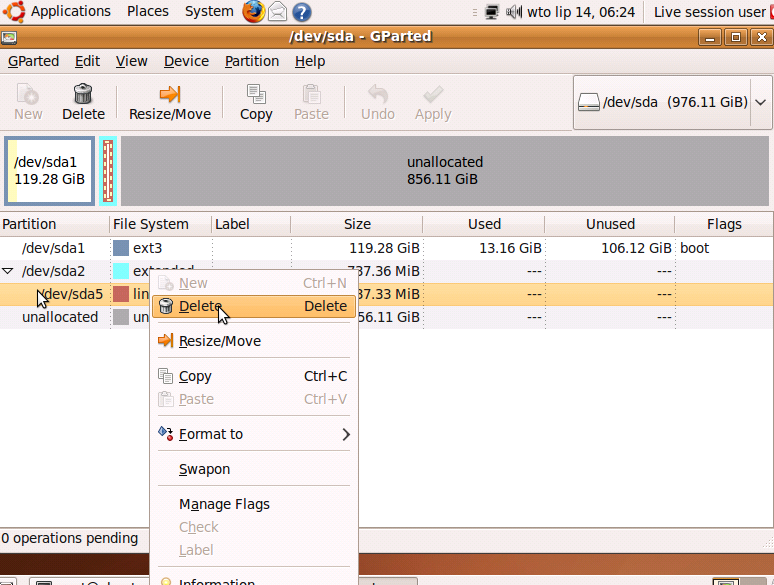Click the gray unallocated color swatch

(121, 317)
